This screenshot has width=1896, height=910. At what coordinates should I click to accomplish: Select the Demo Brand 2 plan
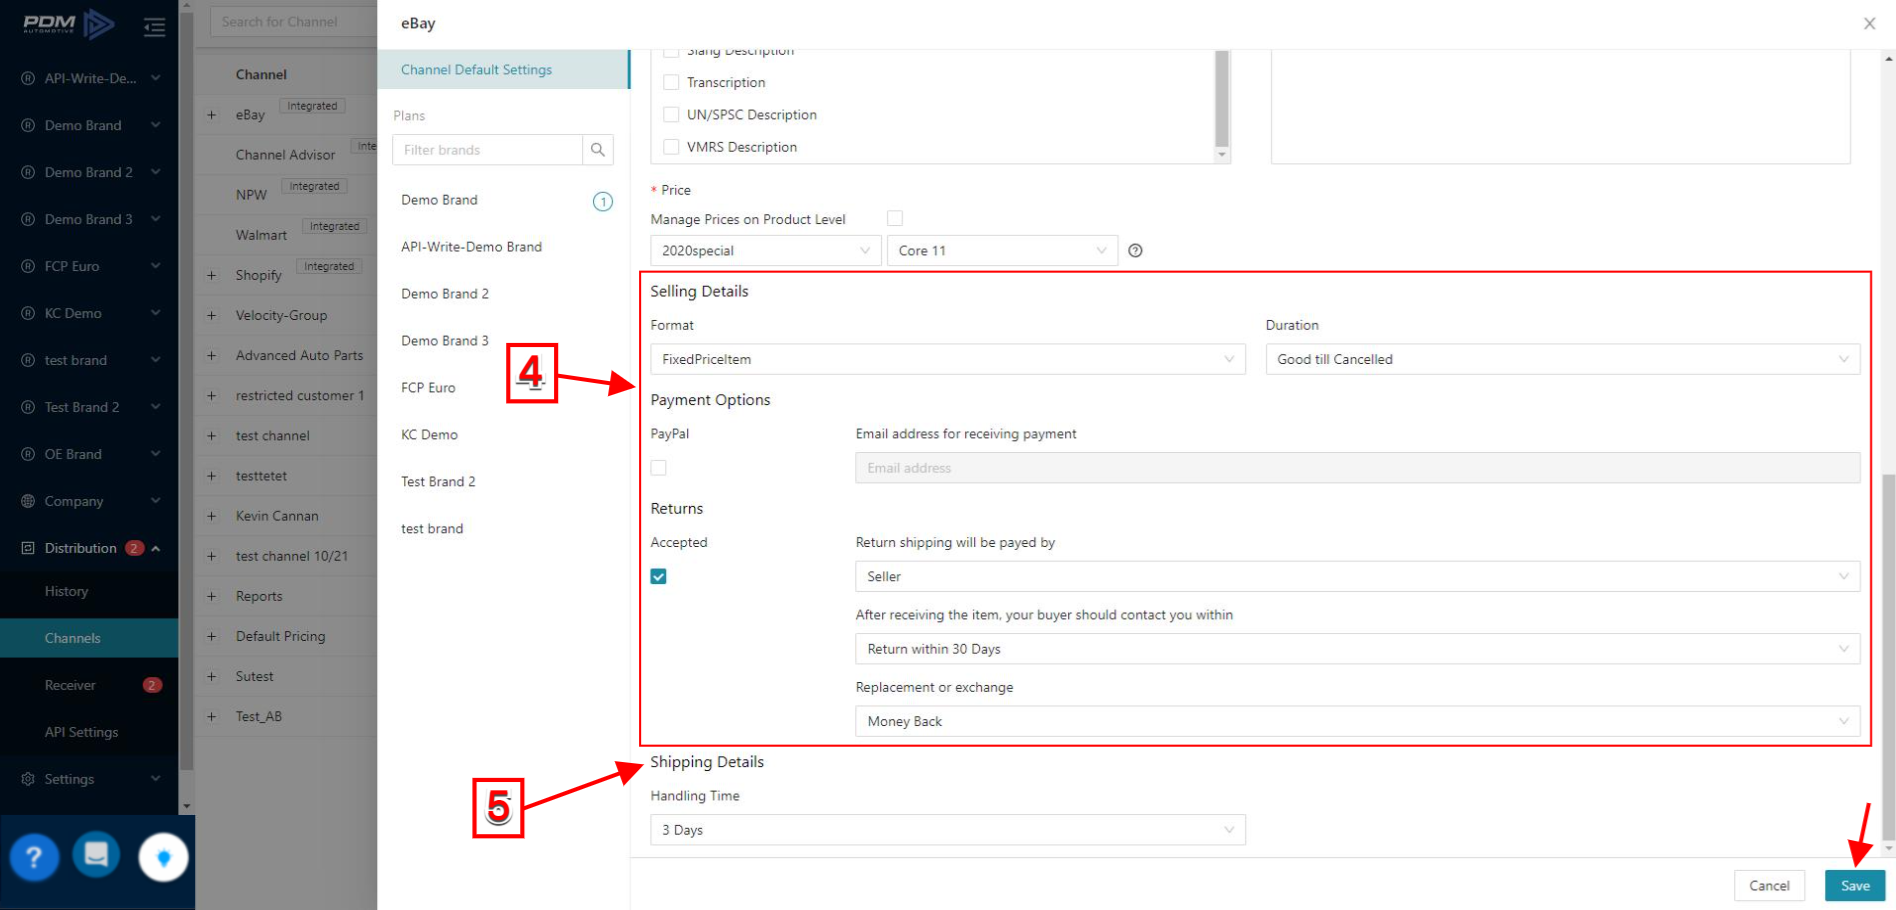point(445,294)
